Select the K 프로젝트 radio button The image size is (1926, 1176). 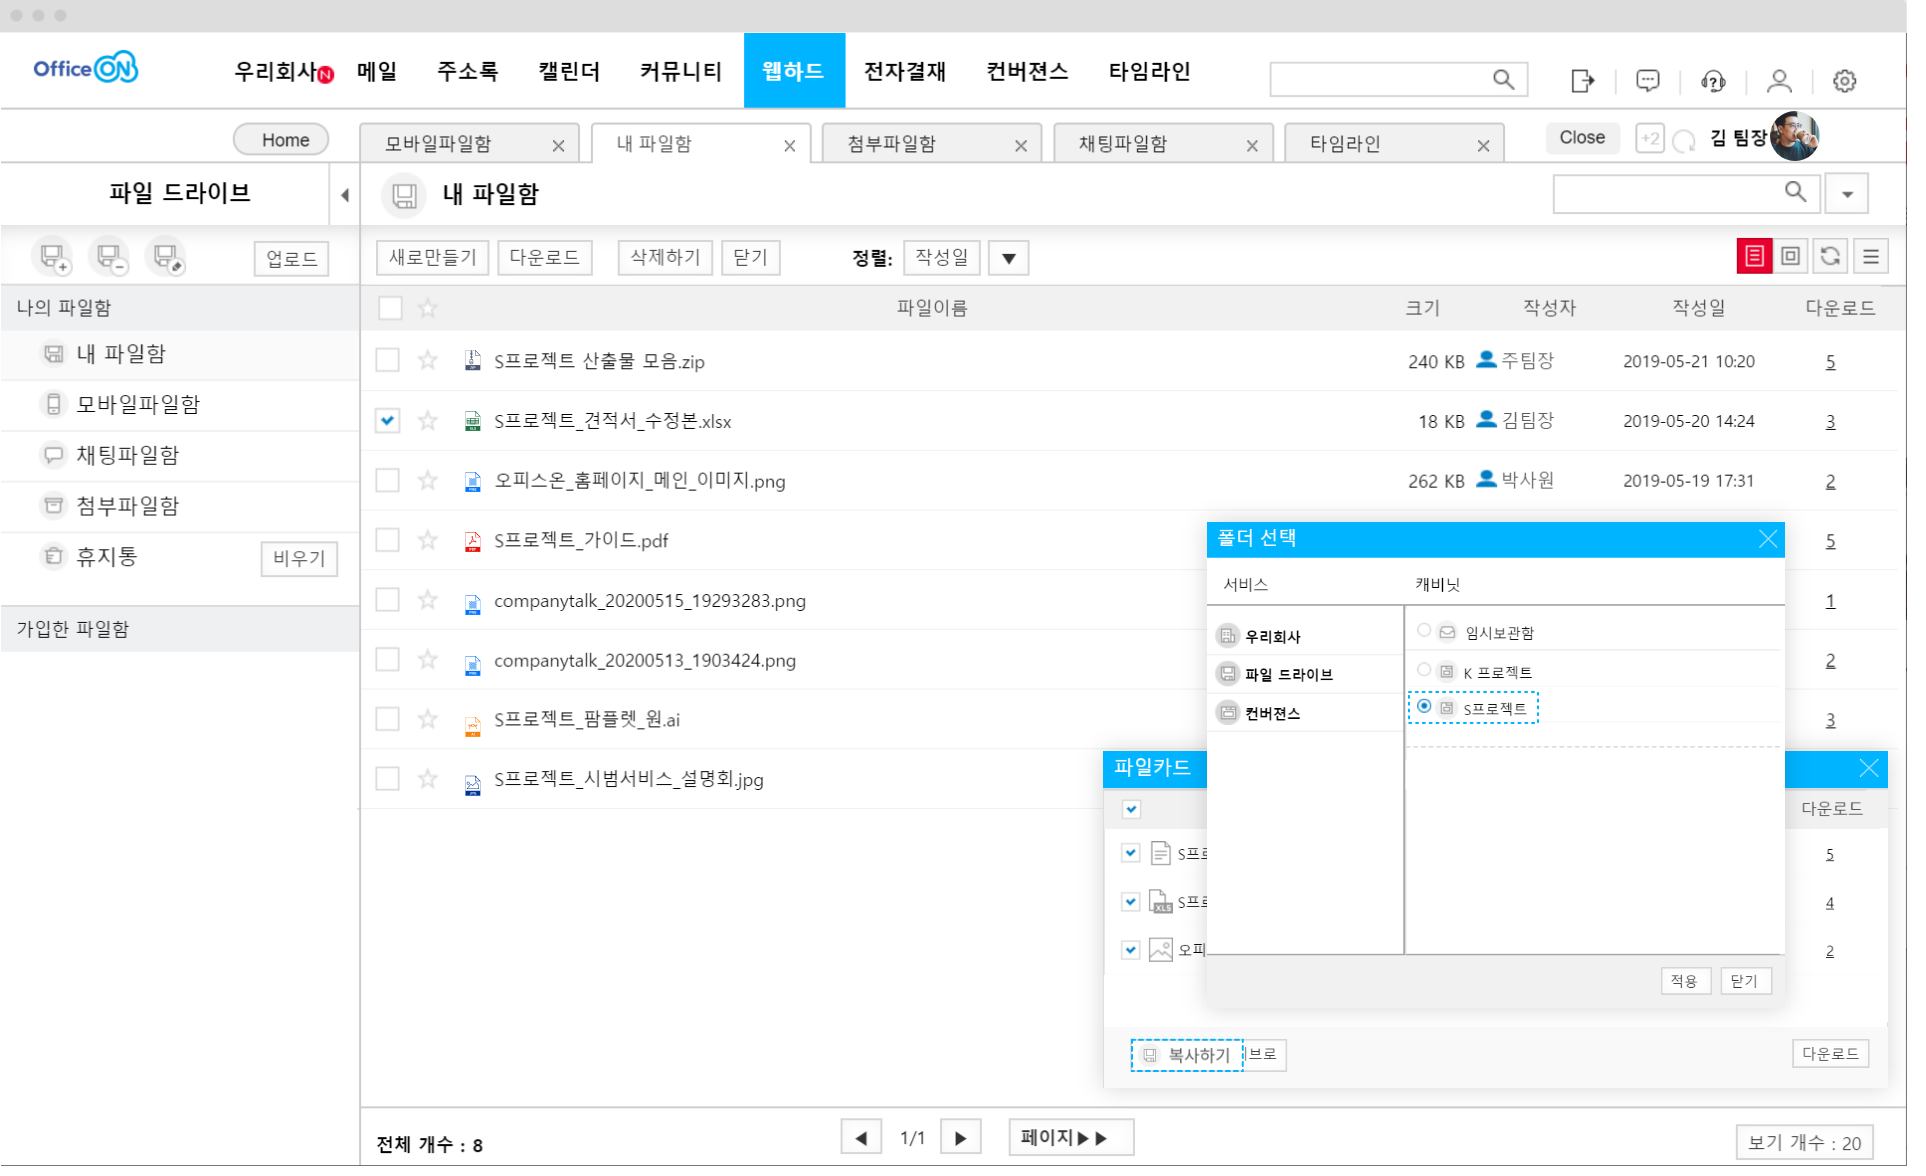tap(1424, 670)
